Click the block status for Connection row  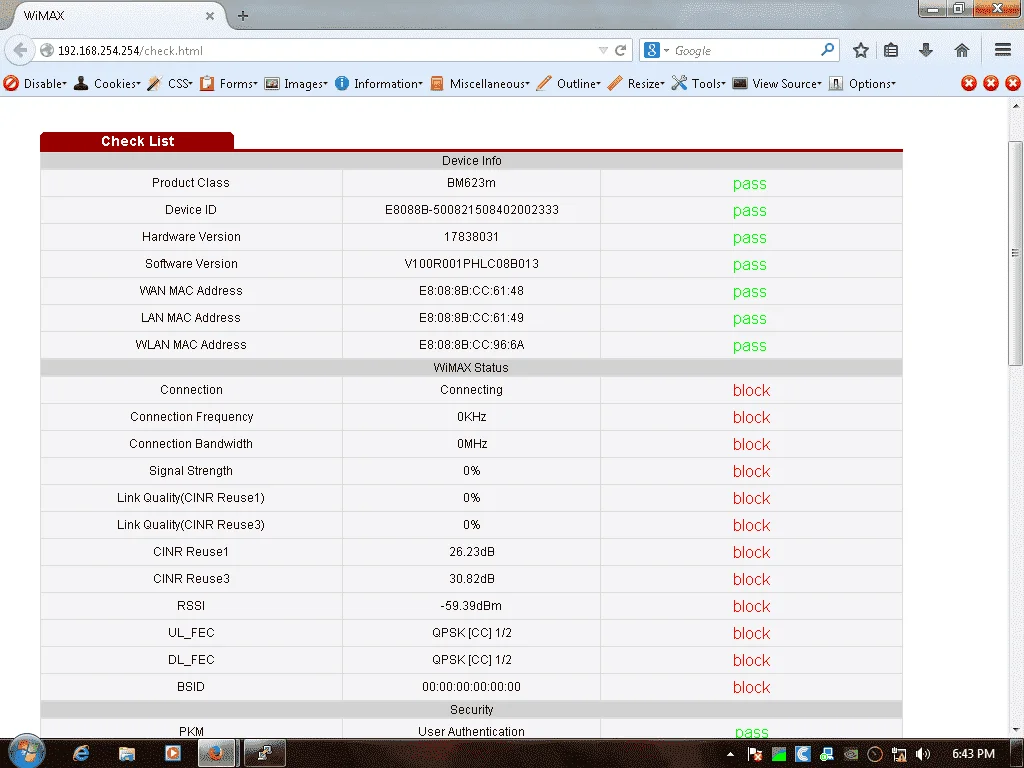point(751,390)
